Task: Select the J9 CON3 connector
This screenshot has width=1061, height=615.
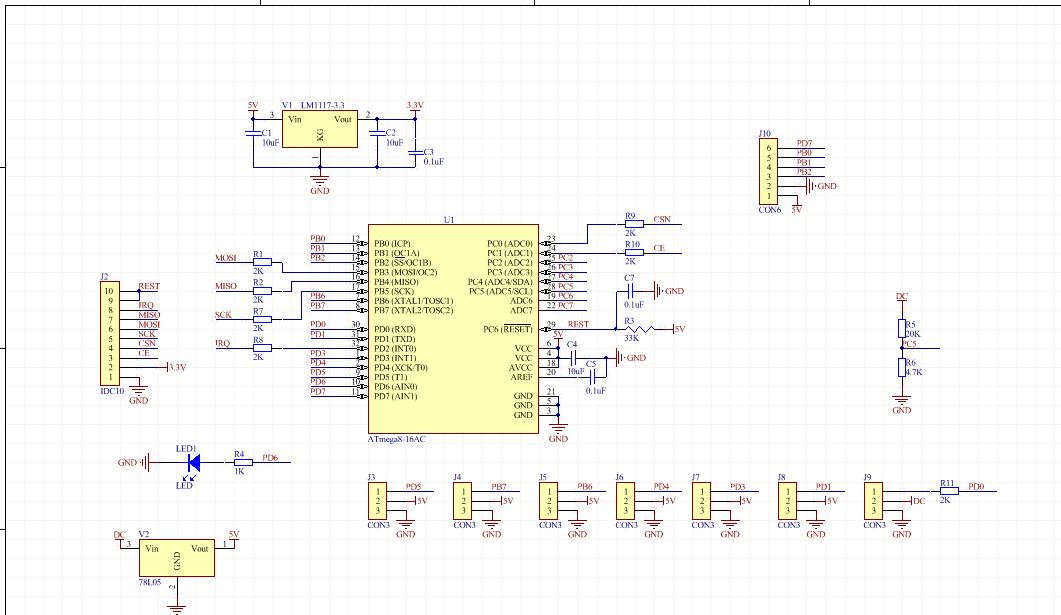Action: pos(873,501)
